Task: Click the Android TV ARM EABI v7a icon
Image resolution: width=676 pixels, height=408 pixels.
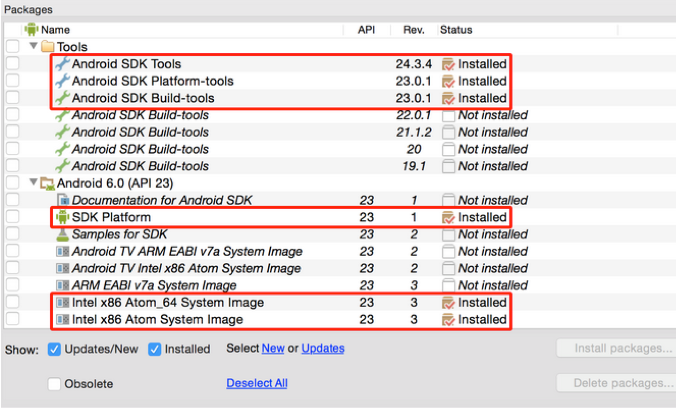Action: click(x=63, y=251)
